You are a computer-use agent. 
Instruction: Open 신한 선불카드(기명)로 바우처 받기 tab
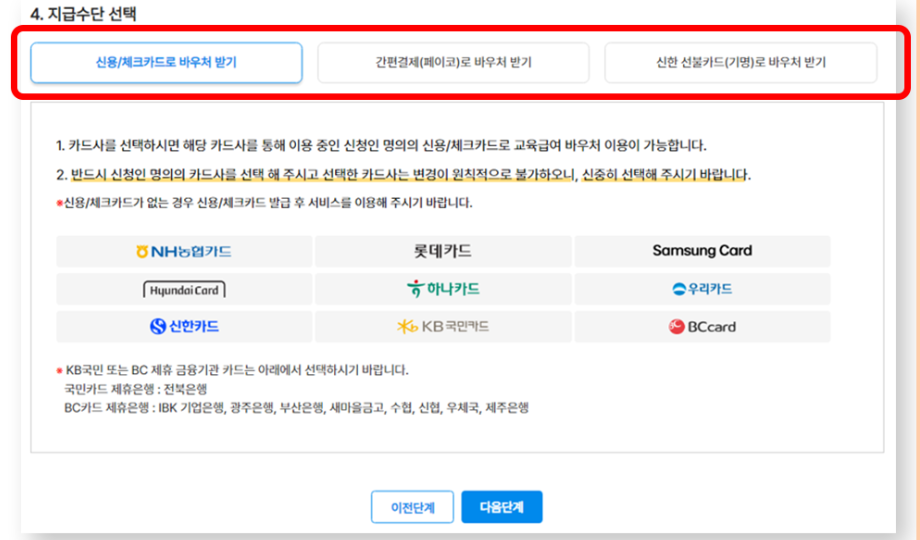pyautogui.click(x=740, y=62)
